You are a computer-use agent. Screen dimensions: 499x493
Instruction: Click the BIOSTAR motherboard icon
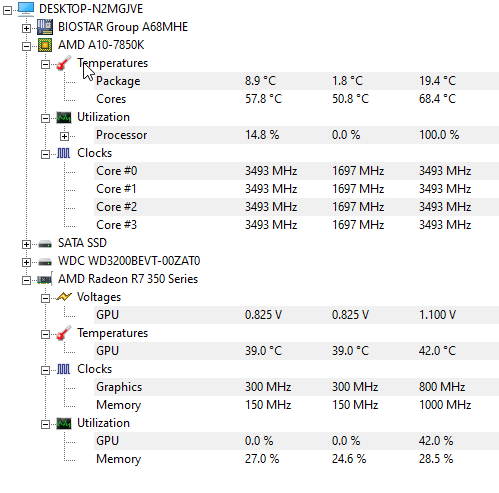tap(45, 27)
